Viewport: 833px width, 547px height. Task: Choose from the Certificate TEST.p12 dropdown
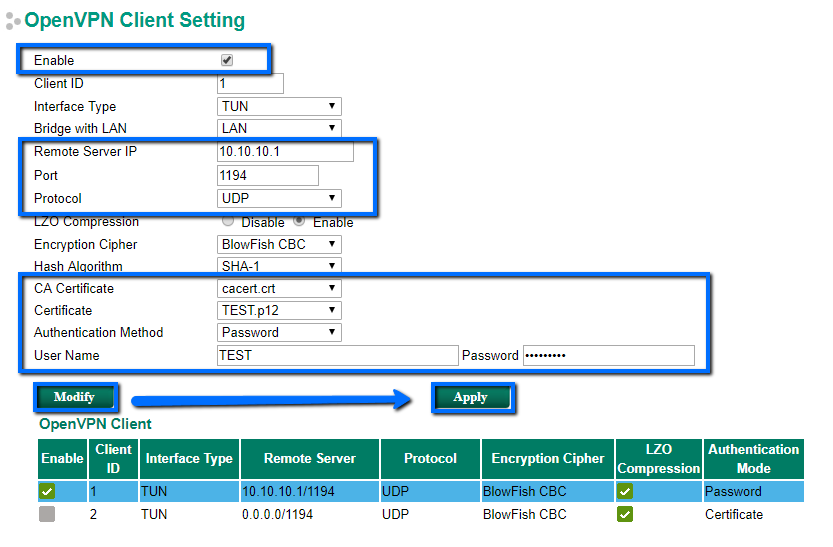click(x=279, y=311)
